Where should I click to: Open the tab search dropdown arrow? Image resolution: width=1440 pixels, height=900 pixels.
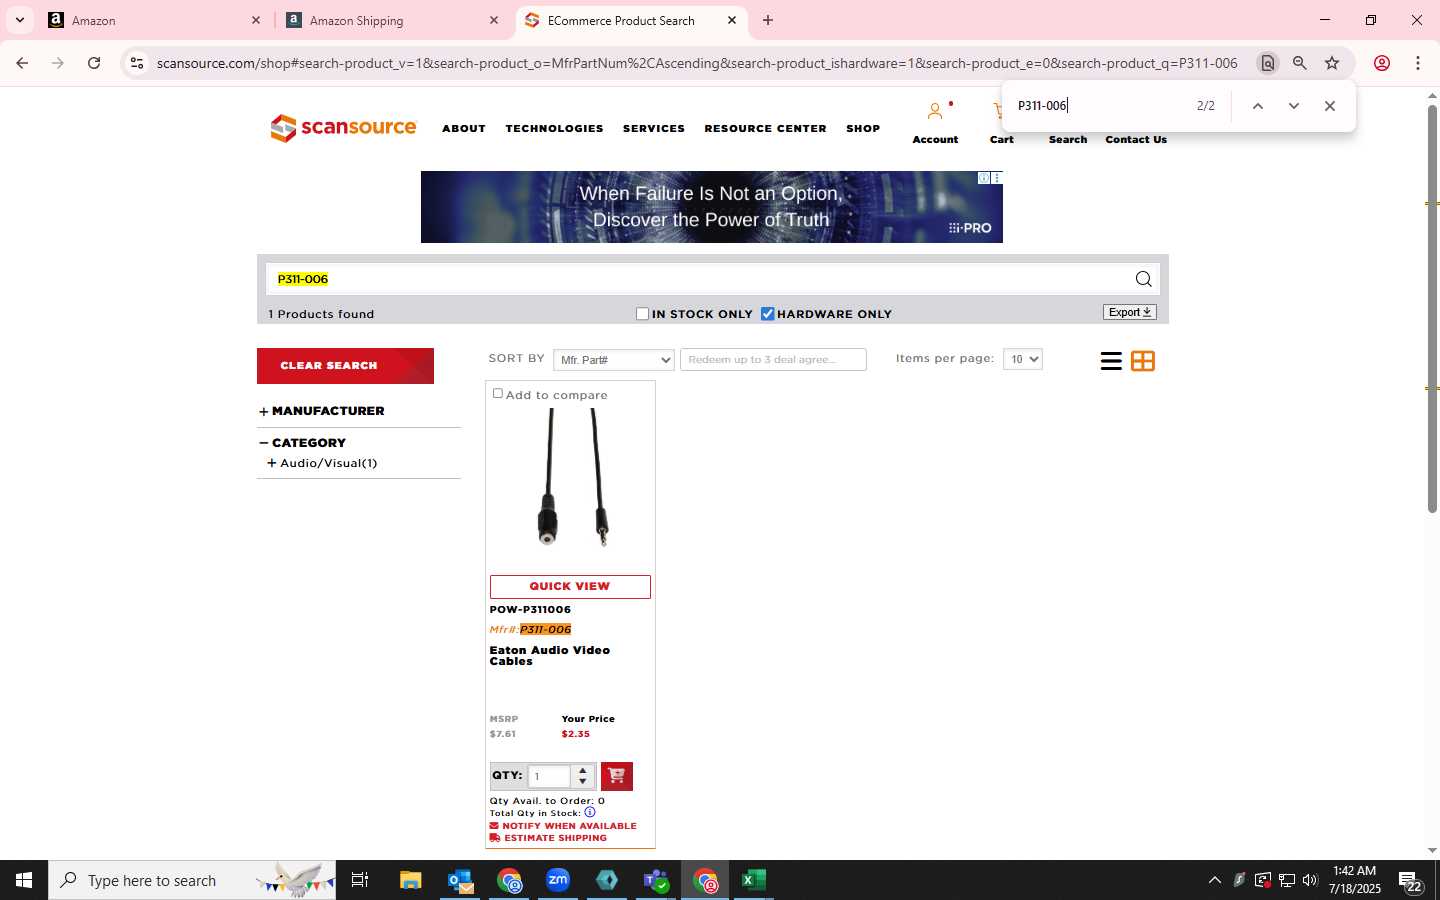(x=19, y=20)
